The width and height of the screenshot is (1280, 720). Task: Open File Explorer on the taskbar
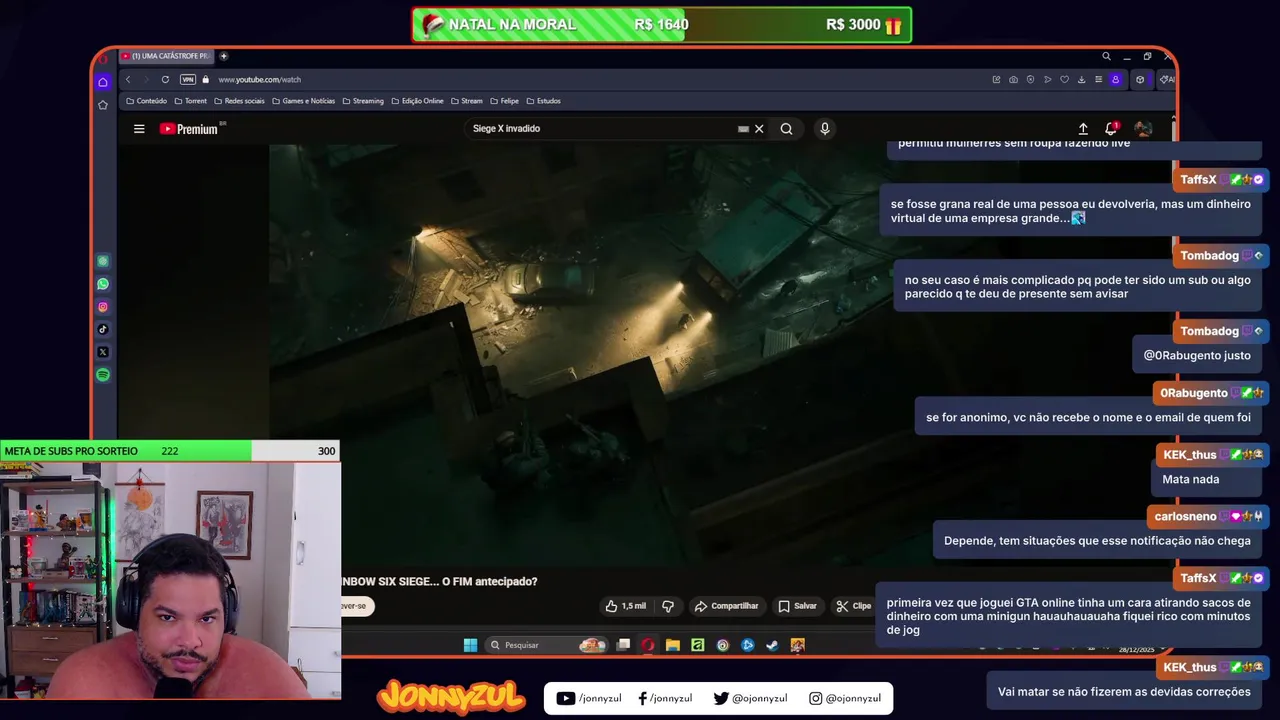tap(673, 645)
